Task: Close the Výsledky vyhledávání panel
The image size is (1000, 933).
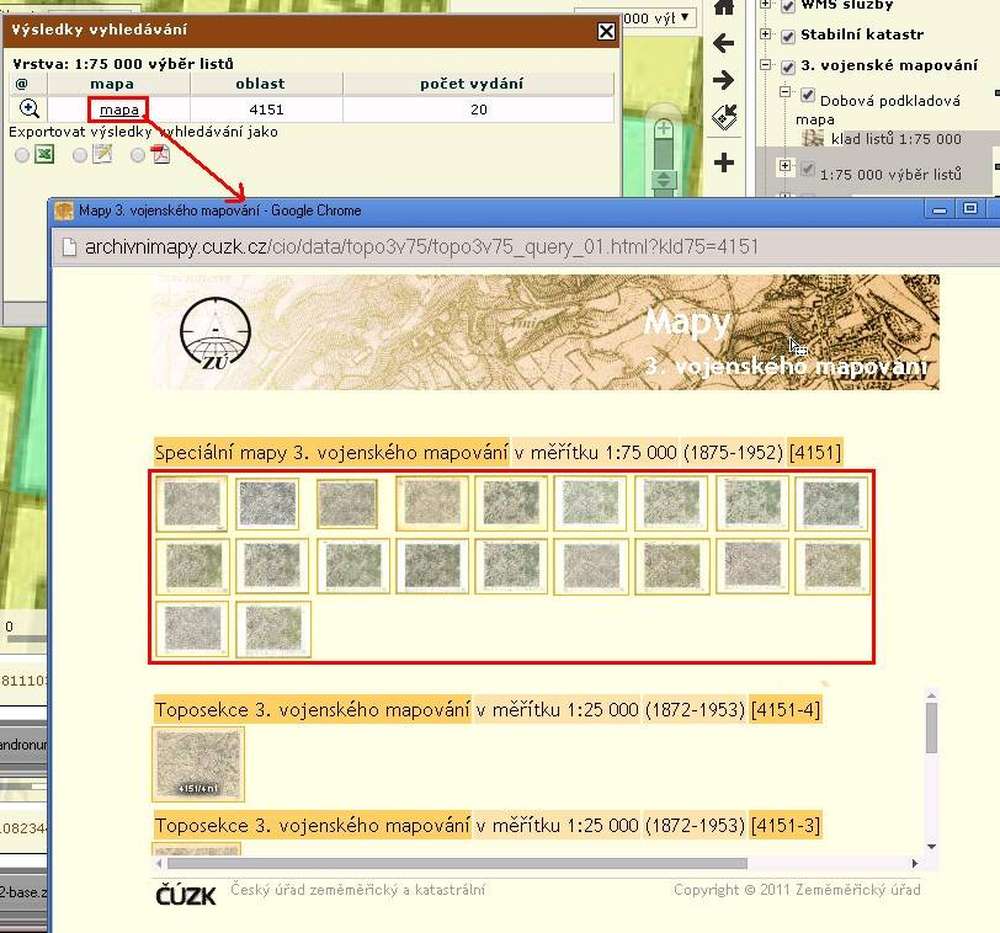Action: point(606,31)
